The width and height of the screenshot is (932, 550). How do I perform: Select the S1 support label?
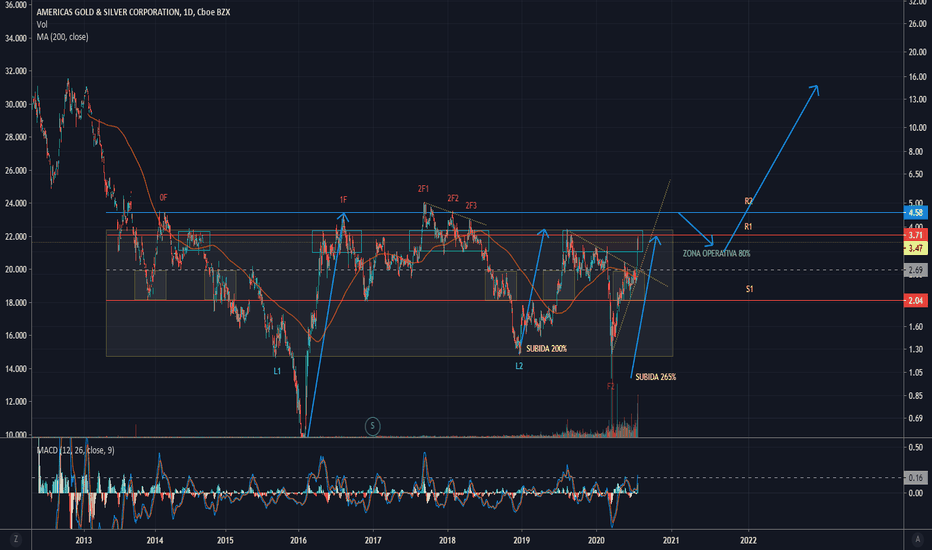coord(750,289)
